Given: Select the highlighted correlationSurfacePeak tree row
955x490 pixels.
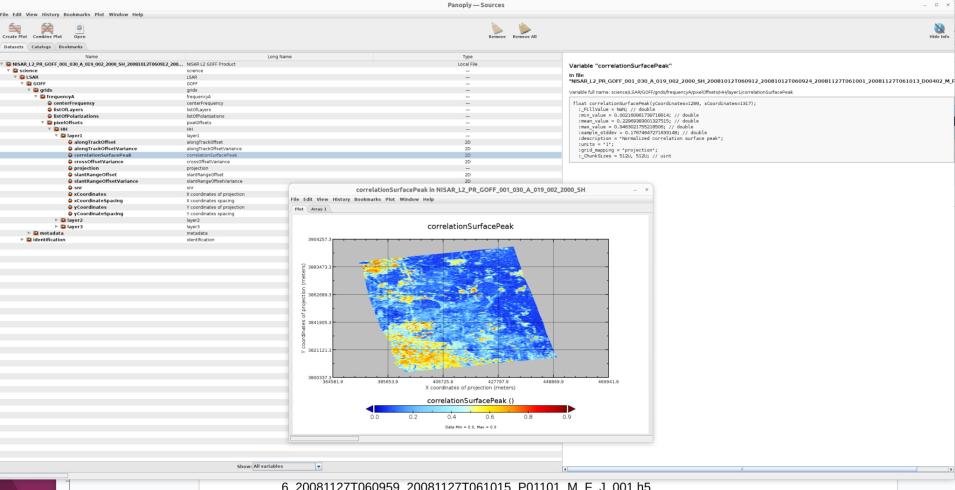Looking at the screenshot, I should click(x=280, y=155).
